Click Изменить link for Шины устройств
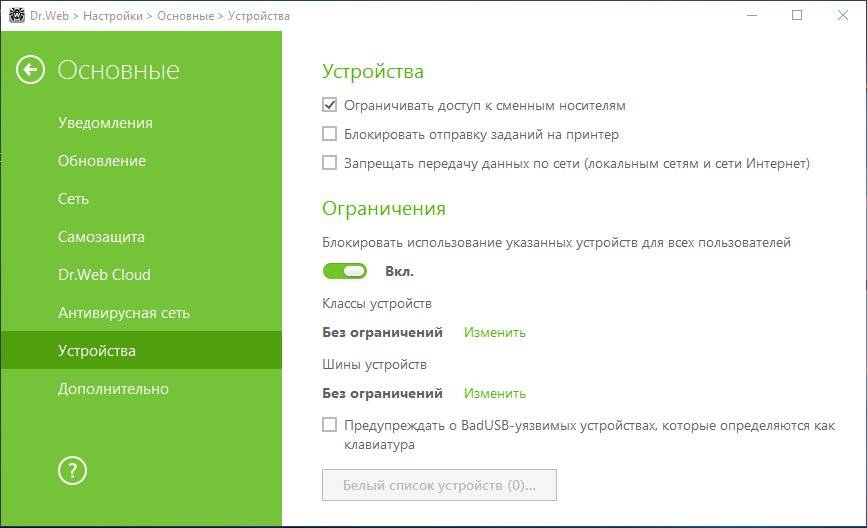The height and width of the screenshot is (528, 867). tap(494, 393)
